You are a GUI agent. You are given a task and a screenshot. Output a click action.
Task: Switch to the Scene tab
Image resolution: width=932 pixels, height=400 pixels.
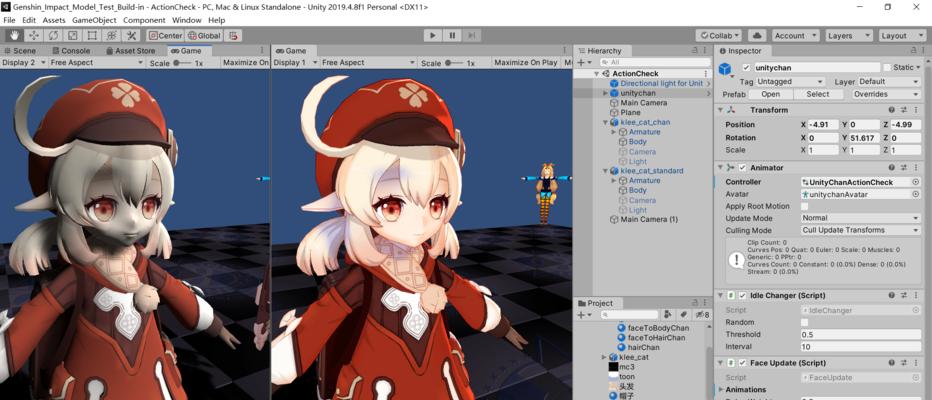click(x=20, y=51)
